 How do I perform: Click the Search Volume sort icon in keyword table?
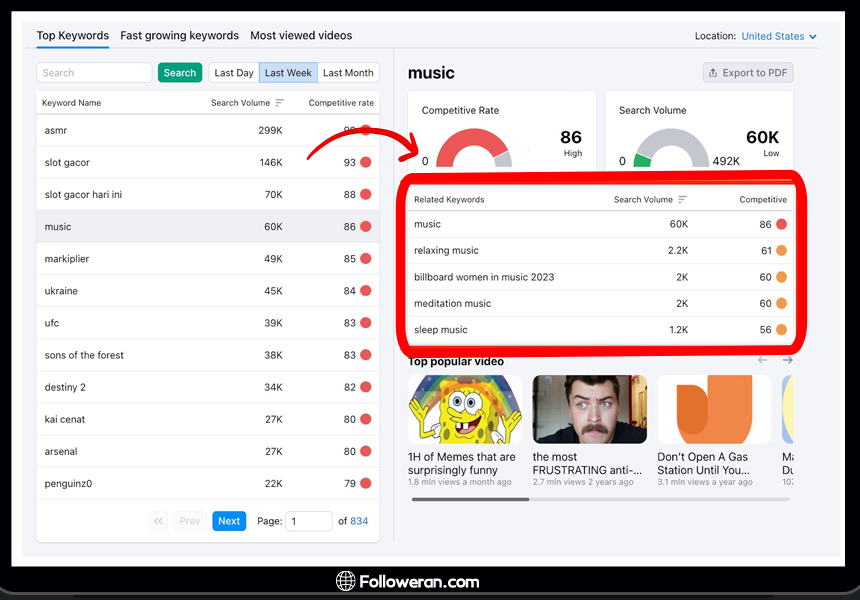280,103
